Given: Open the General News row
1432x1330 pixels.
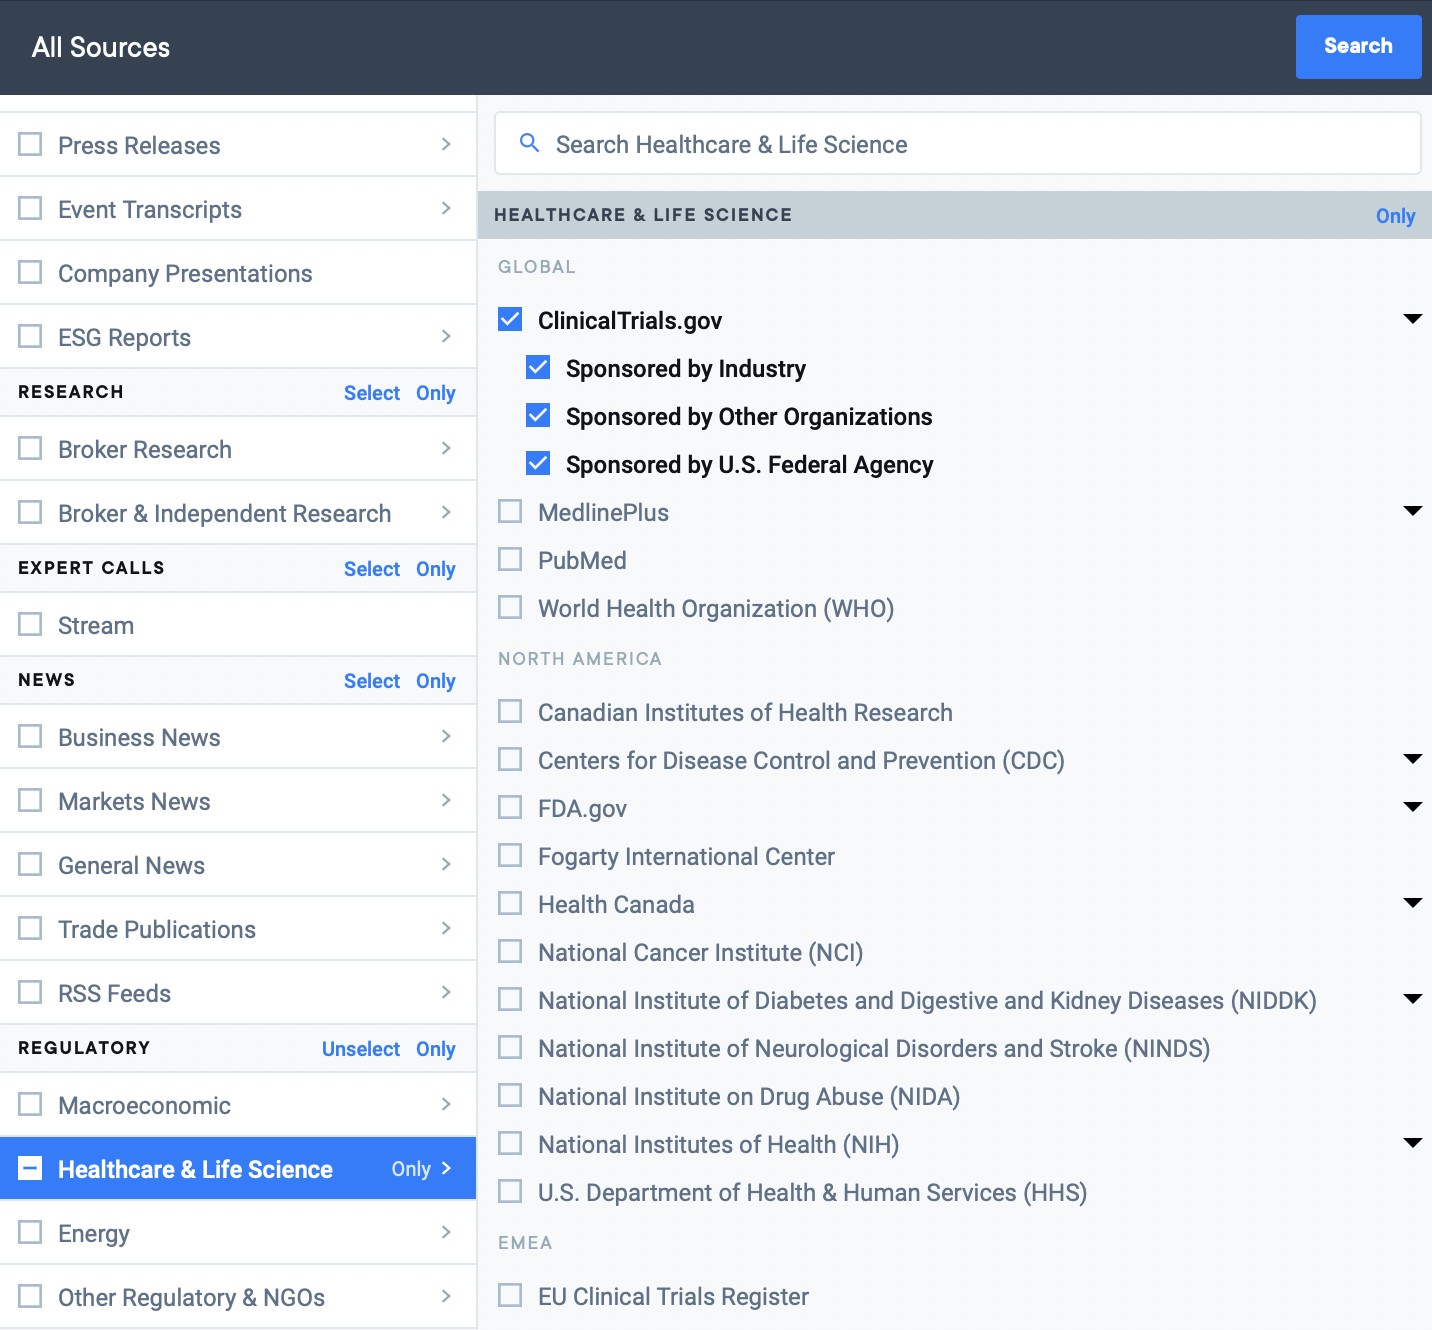Looking at the screenshot, I should (x=238, y=864).
